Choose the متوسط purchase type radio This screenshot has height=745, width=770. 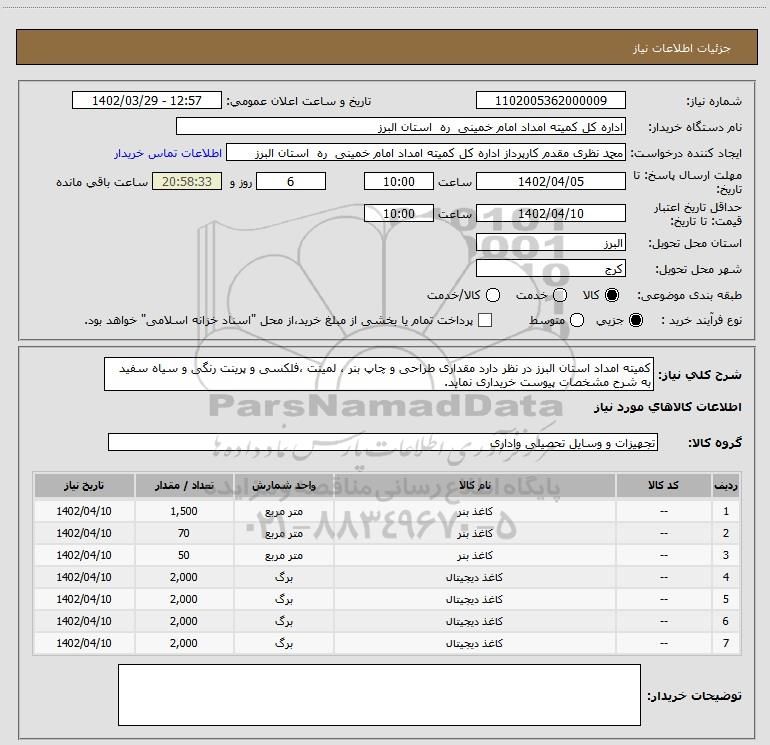click(577, 320)
